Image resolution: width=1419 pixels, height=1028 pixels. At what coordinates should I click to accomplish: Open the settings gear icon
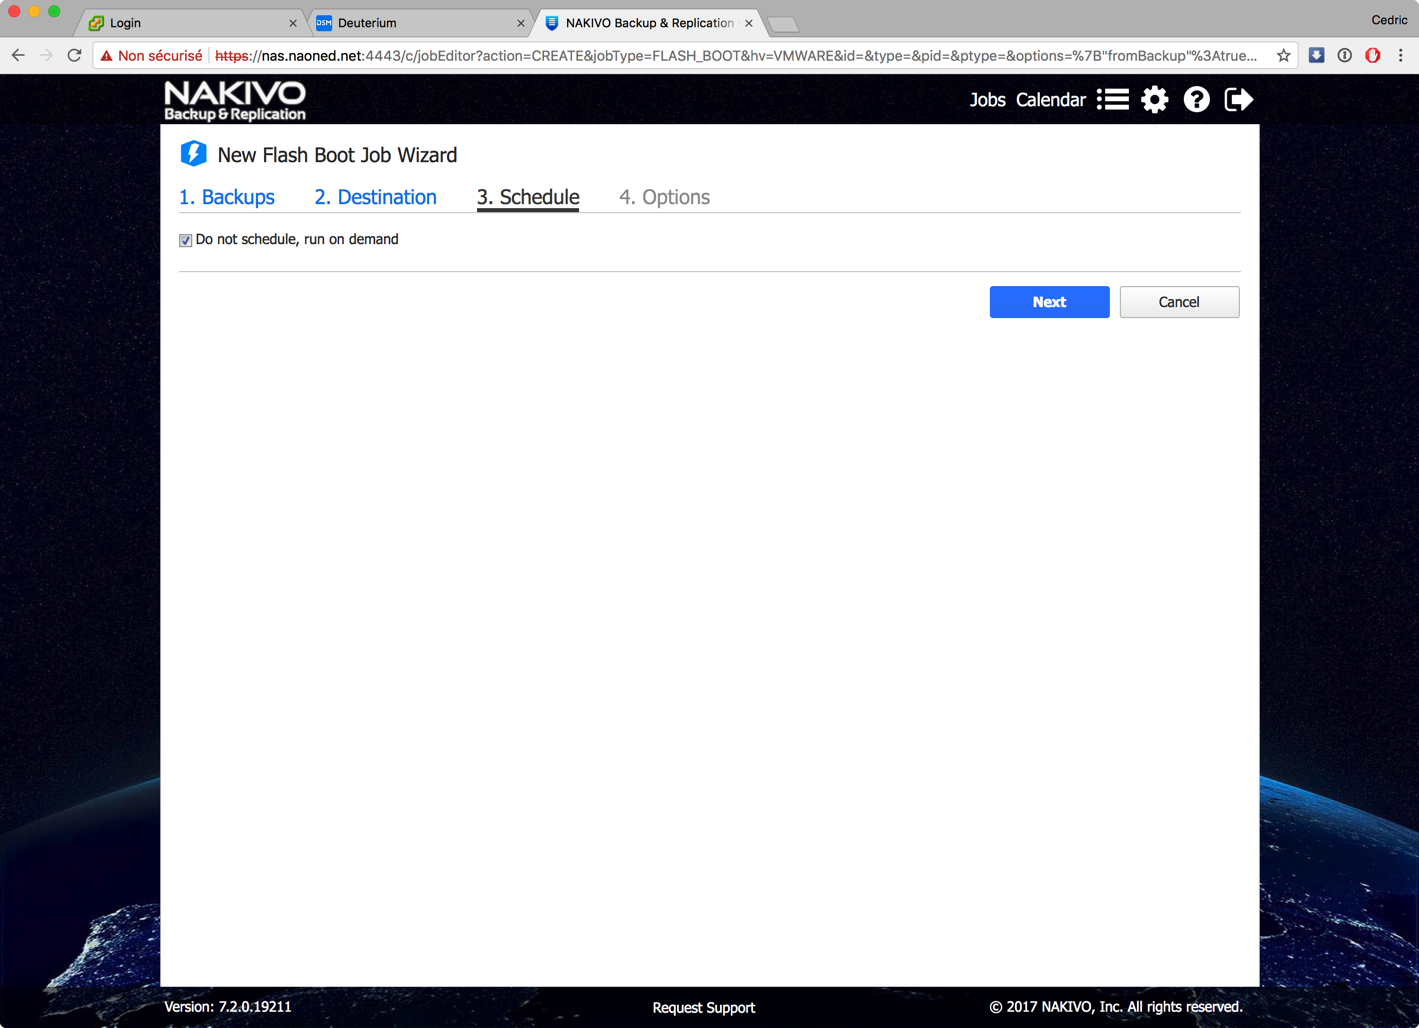point(1154,100)
